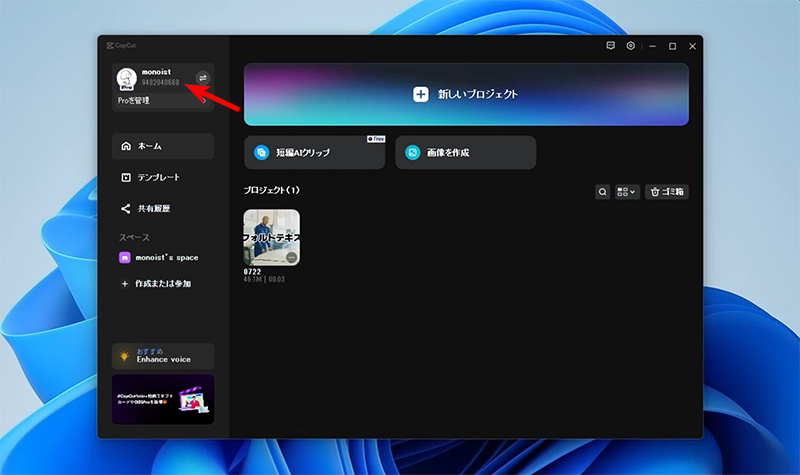Viewport: 800px width, 475px height.
Task: Open the おすすめ Enhance voice suggestion
Action: (x=163, y=356)
